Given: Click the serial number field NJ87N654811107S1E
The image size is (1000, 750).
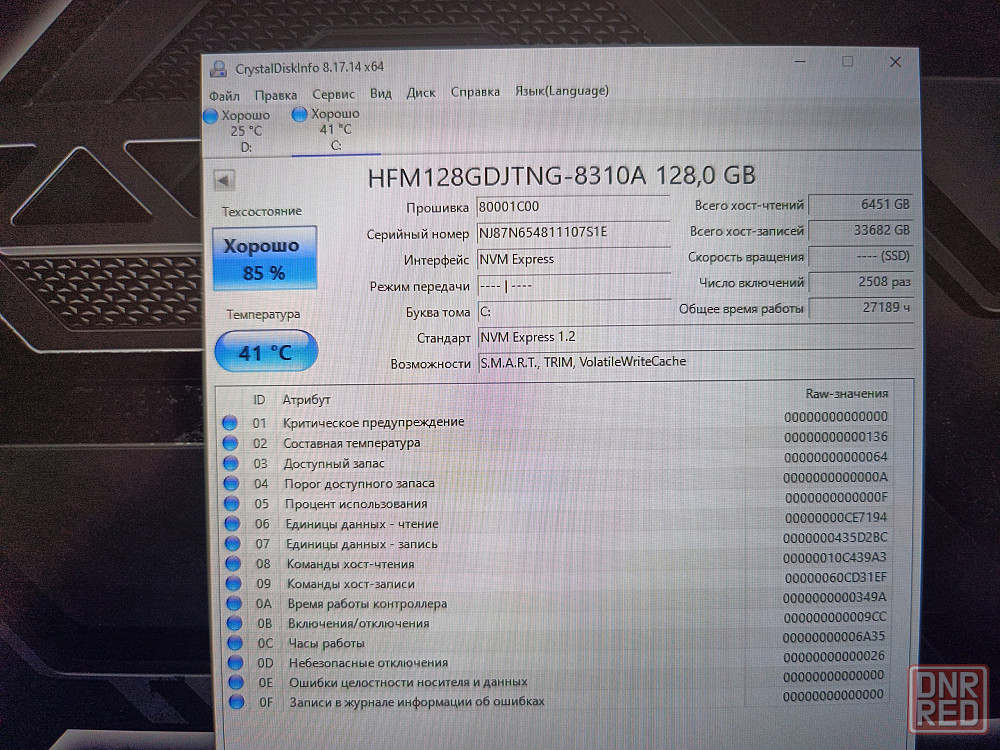Looking at the screenshot, I should point(573,233).
